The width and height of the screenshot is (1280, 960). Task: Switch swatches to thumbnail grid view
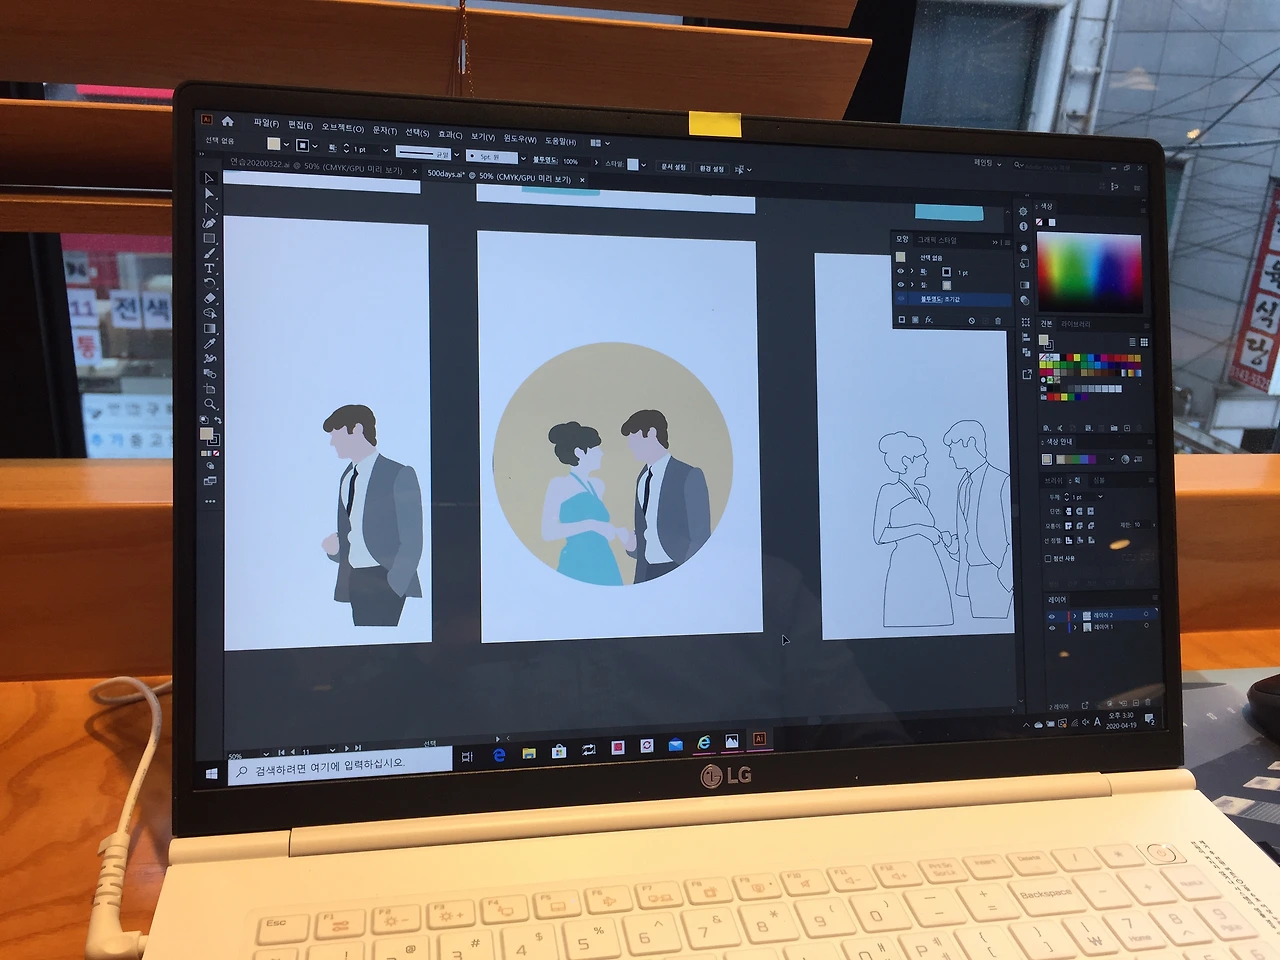coord(1144,342)
